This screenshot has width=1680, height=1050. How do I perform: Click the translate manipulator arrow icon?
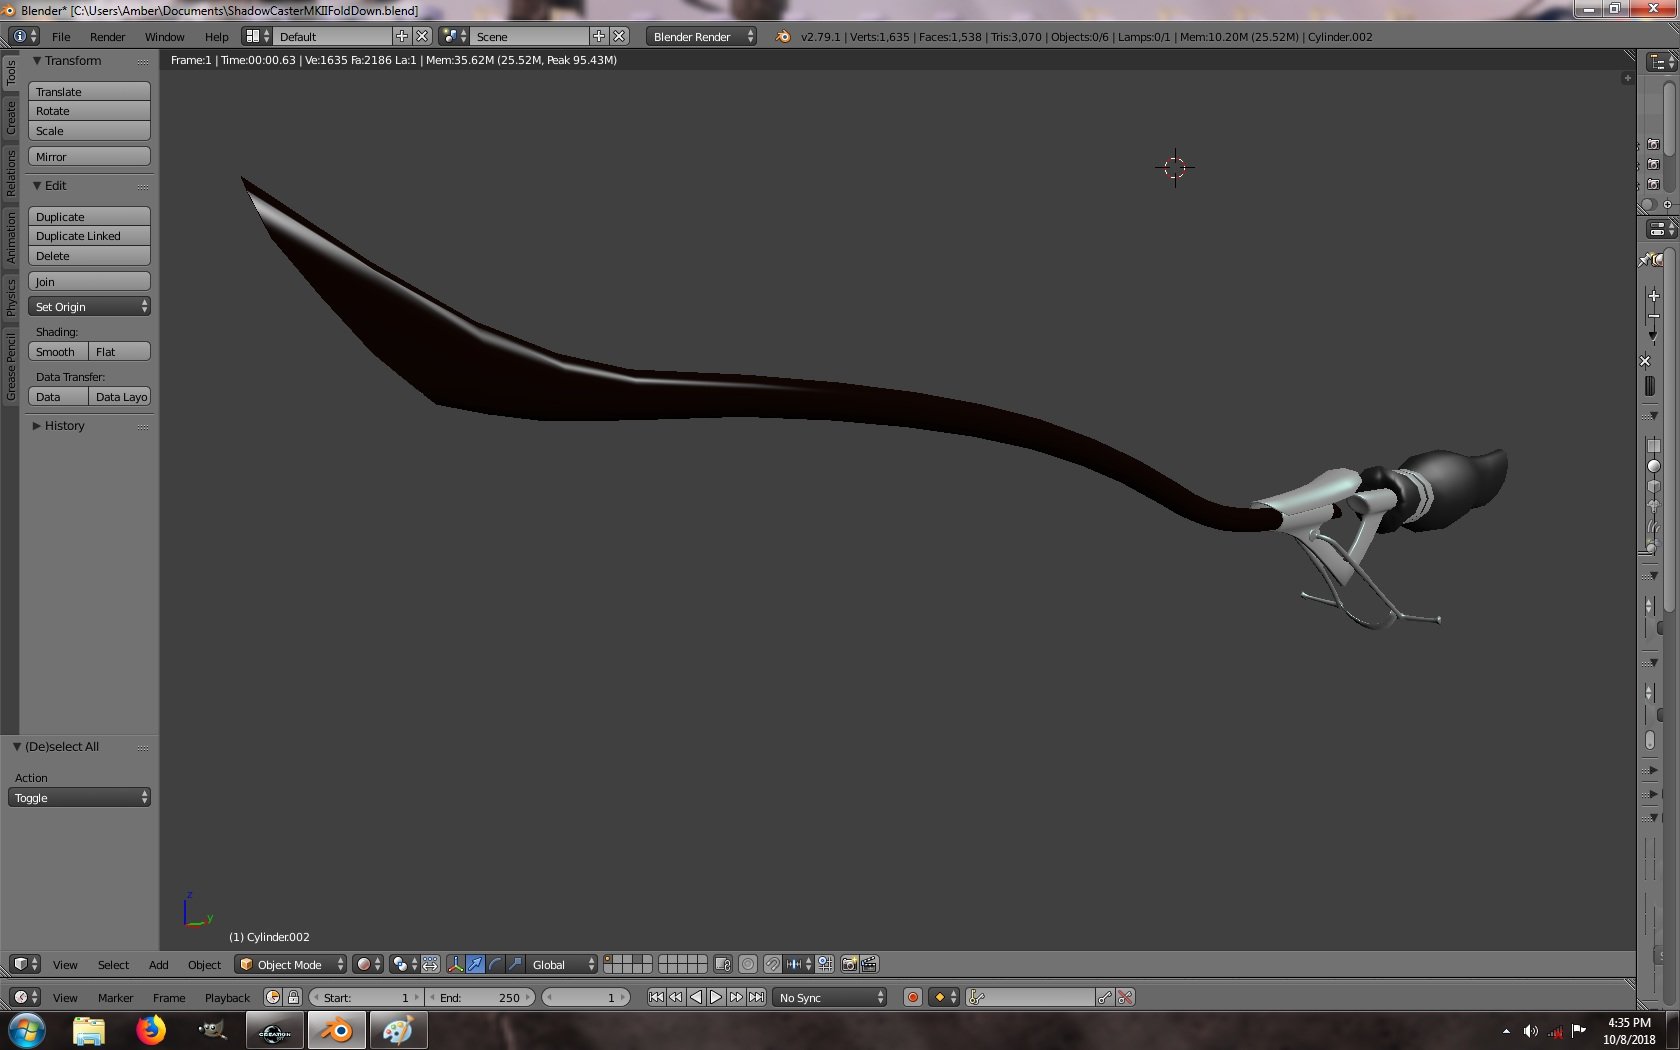click(475, 964)
